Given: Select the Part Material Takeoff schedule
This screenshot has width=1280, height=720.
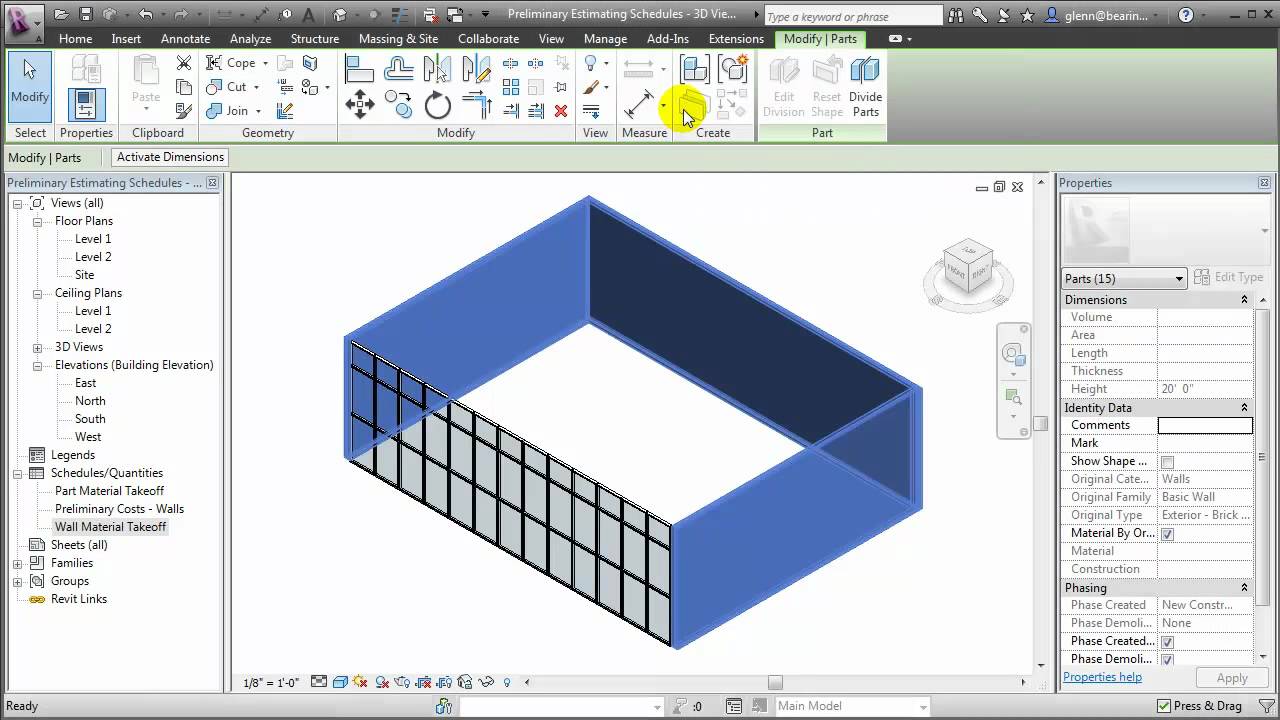Looking at the screenshot, I should (109, 491).
